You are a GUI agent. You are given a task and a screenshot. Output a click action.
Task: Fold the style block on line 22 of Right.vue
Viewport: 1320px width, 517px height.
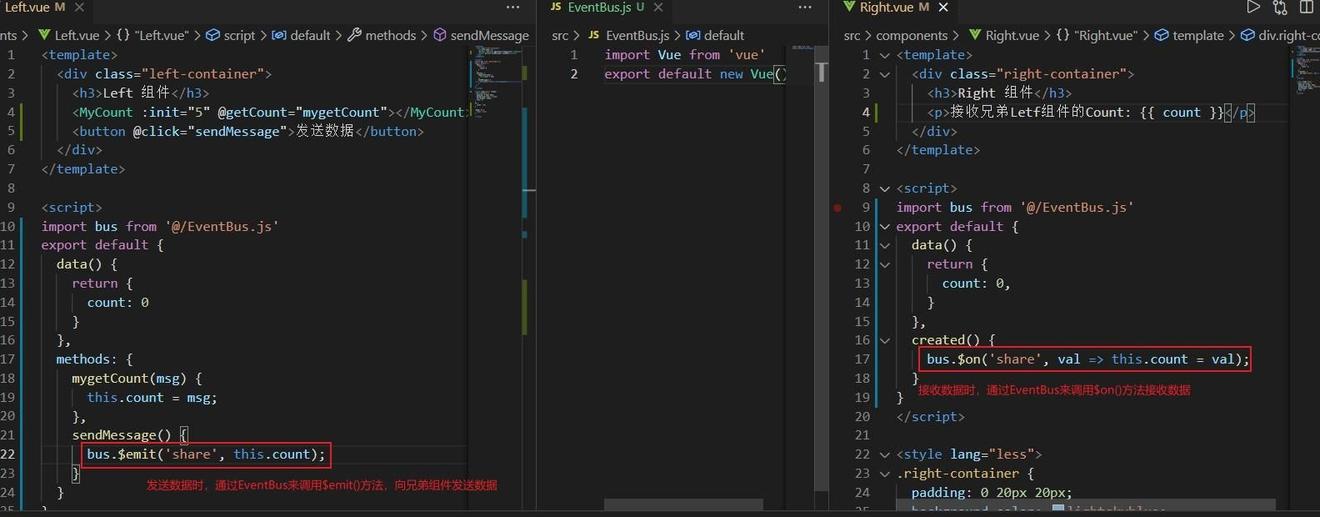click(x=884, y=454)
